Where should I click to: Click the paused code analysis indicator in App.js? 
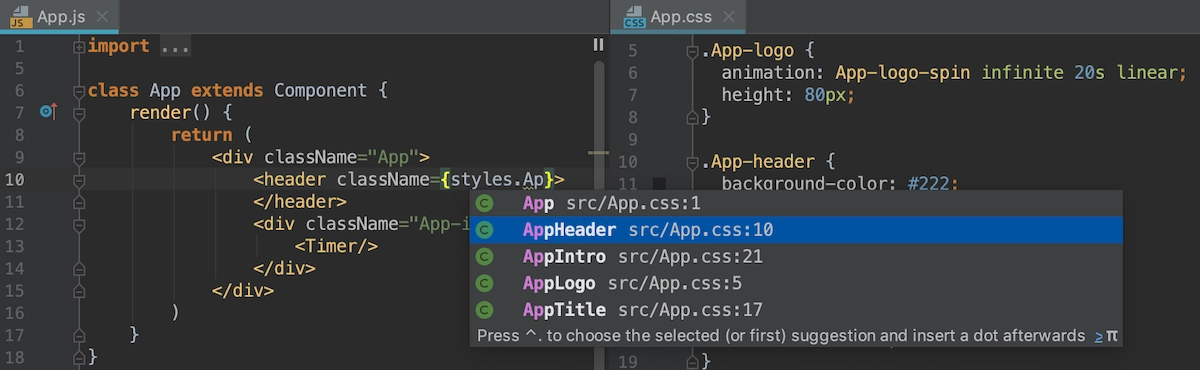(x=598, y=45)
